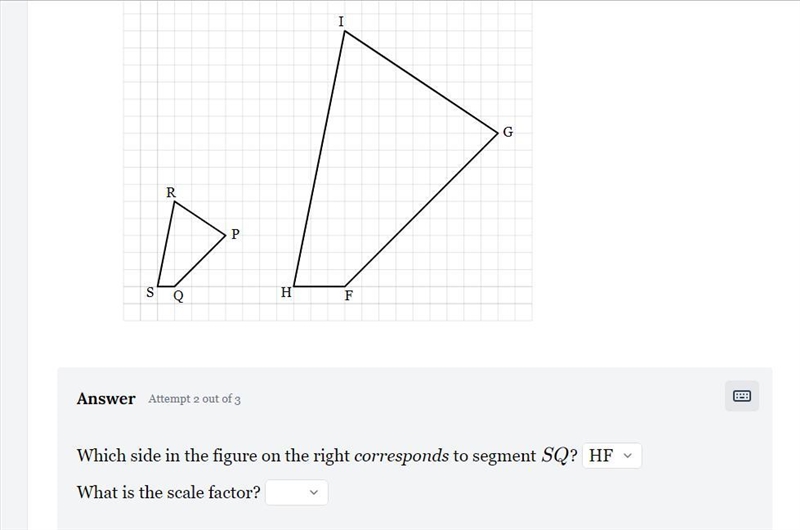Select vertex Q on the small figure
Screen dimensions: 800x530
click(x=174, y=286)
